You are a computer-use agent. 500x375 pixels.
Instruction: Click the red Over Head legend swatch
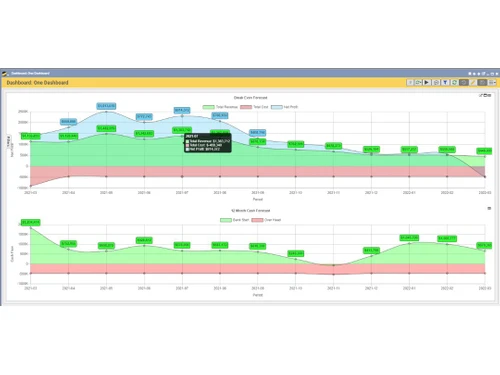257,220
